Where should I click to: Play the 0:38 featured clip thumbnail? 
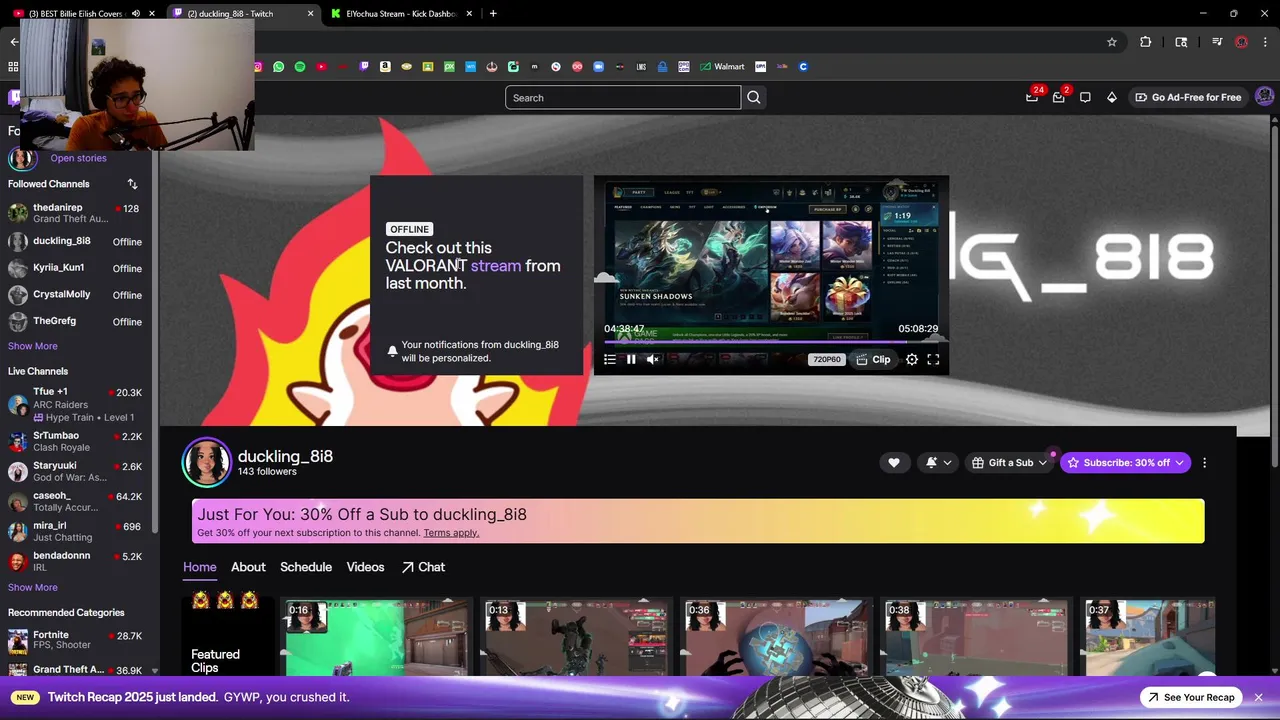[x=976, y=638]
